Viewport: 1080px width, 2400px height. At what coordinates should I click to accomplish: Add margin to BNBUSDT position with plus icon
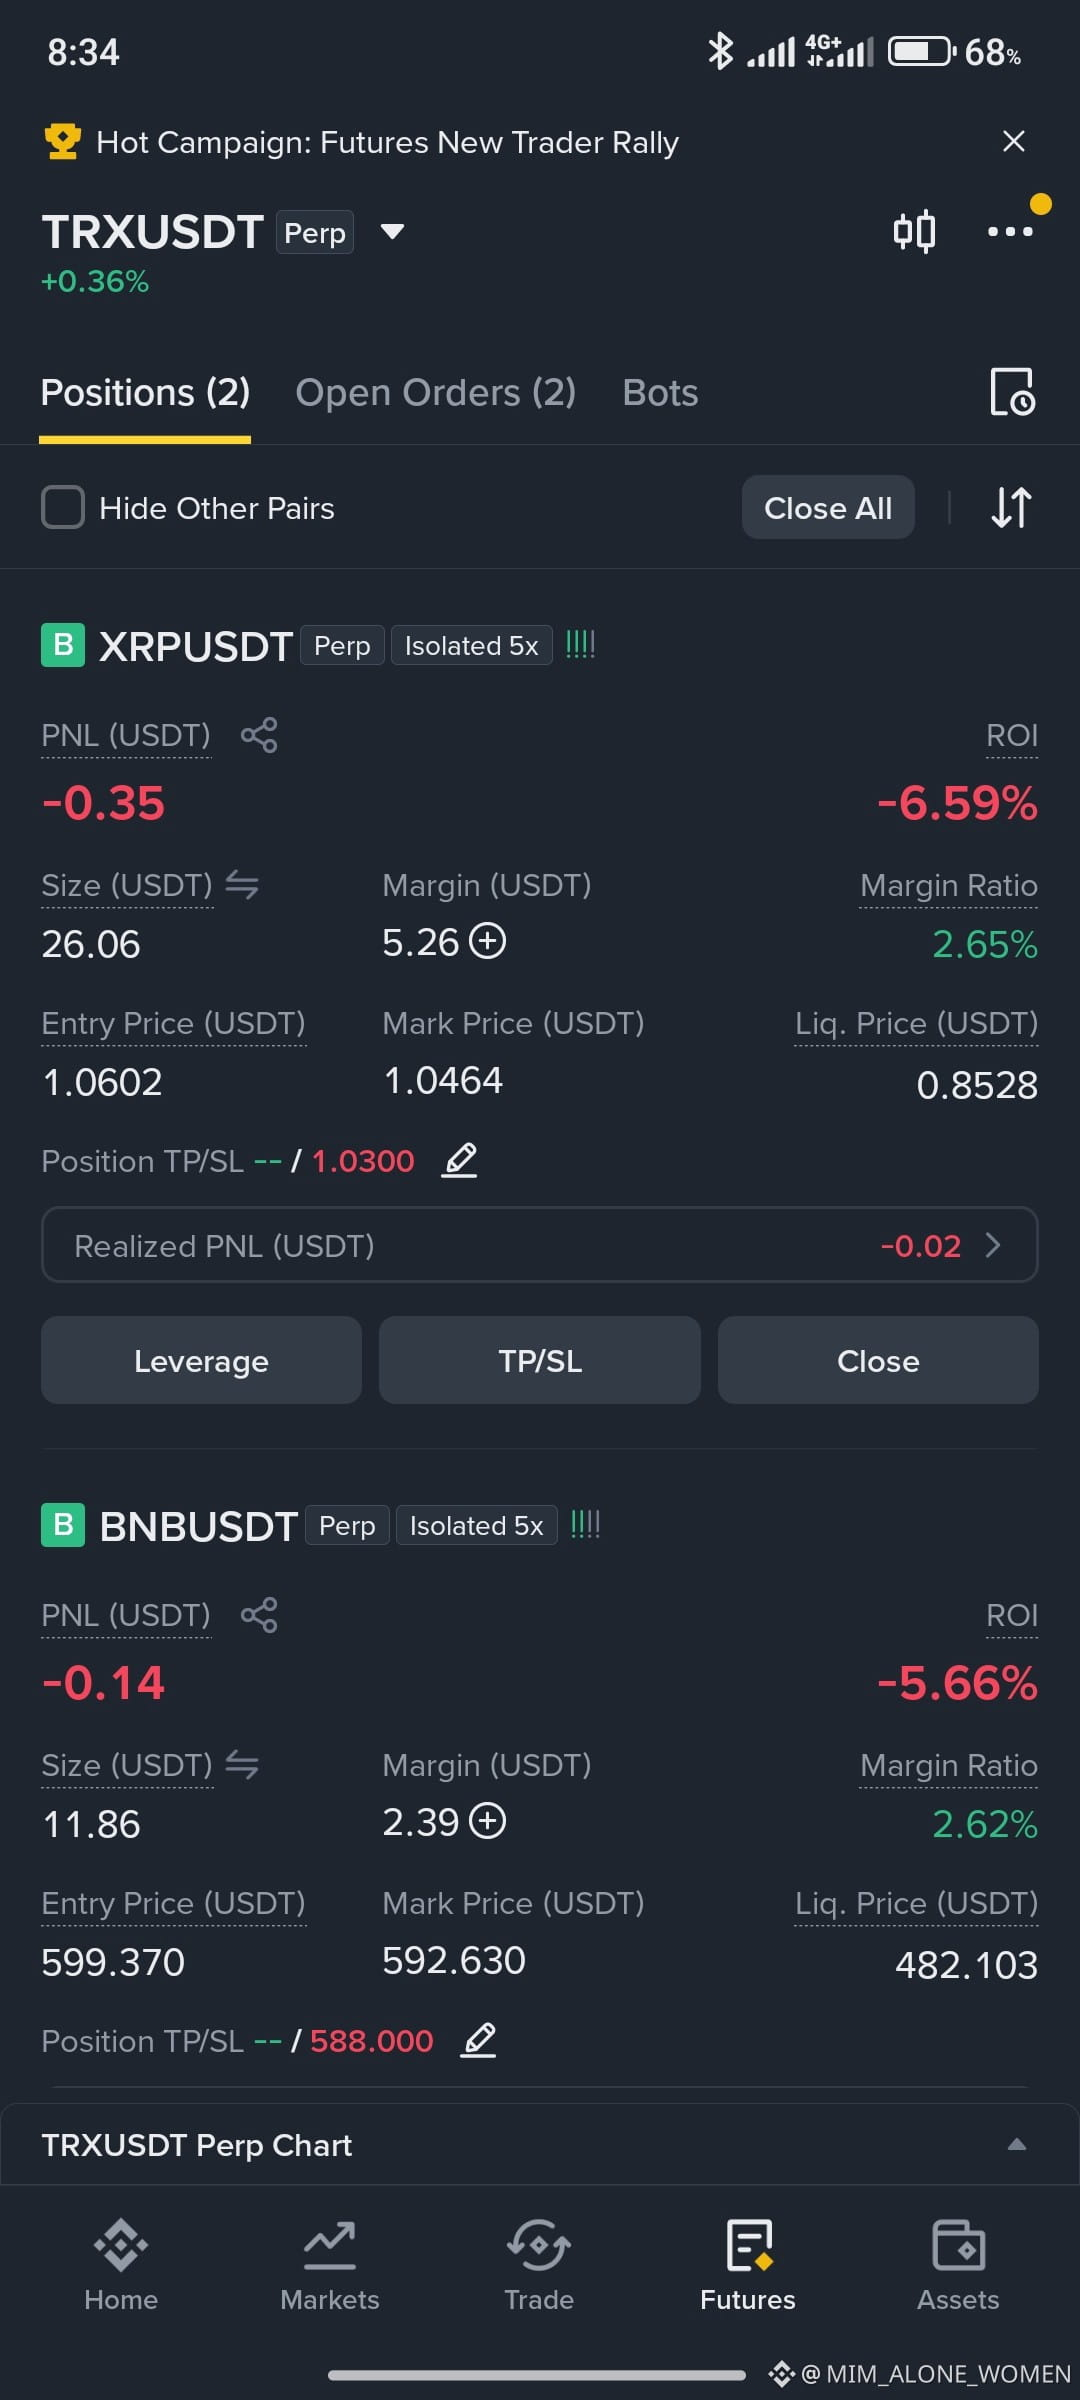(488, 1821)
